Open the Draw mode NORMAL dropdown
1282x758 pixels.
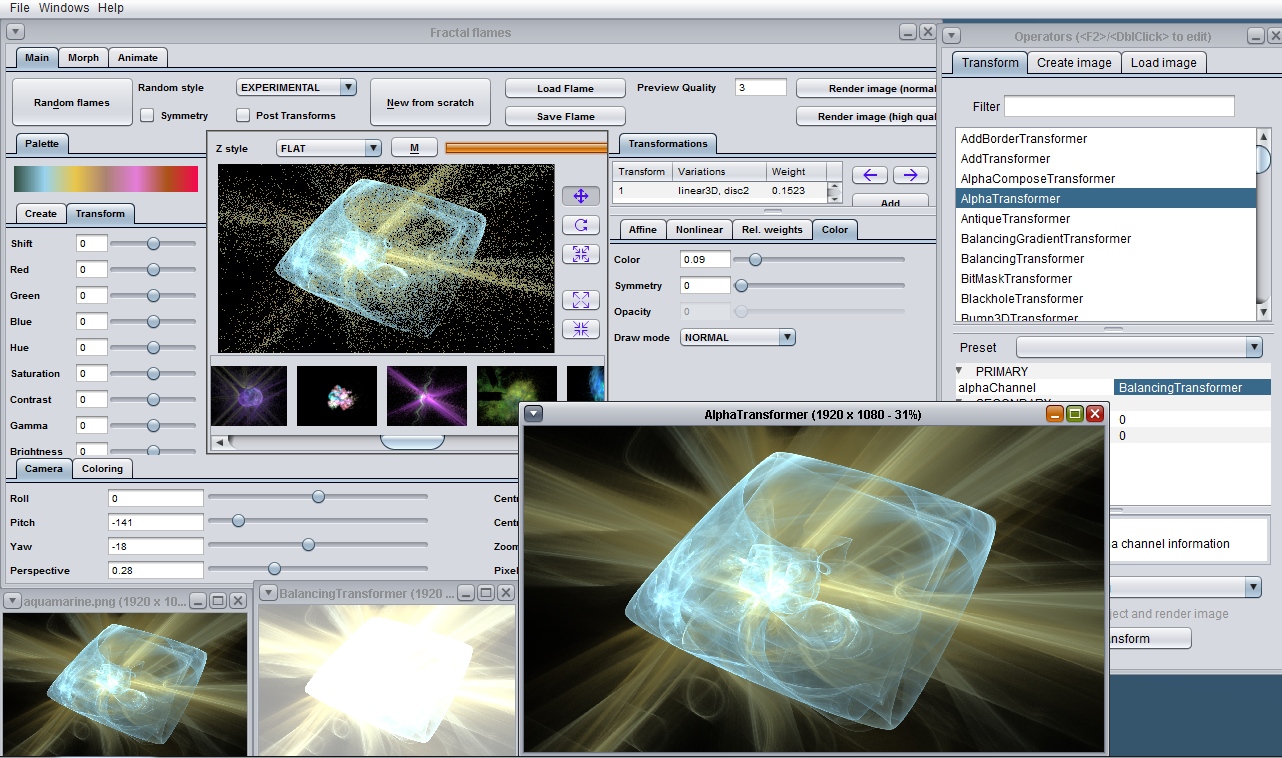point(738,338)
